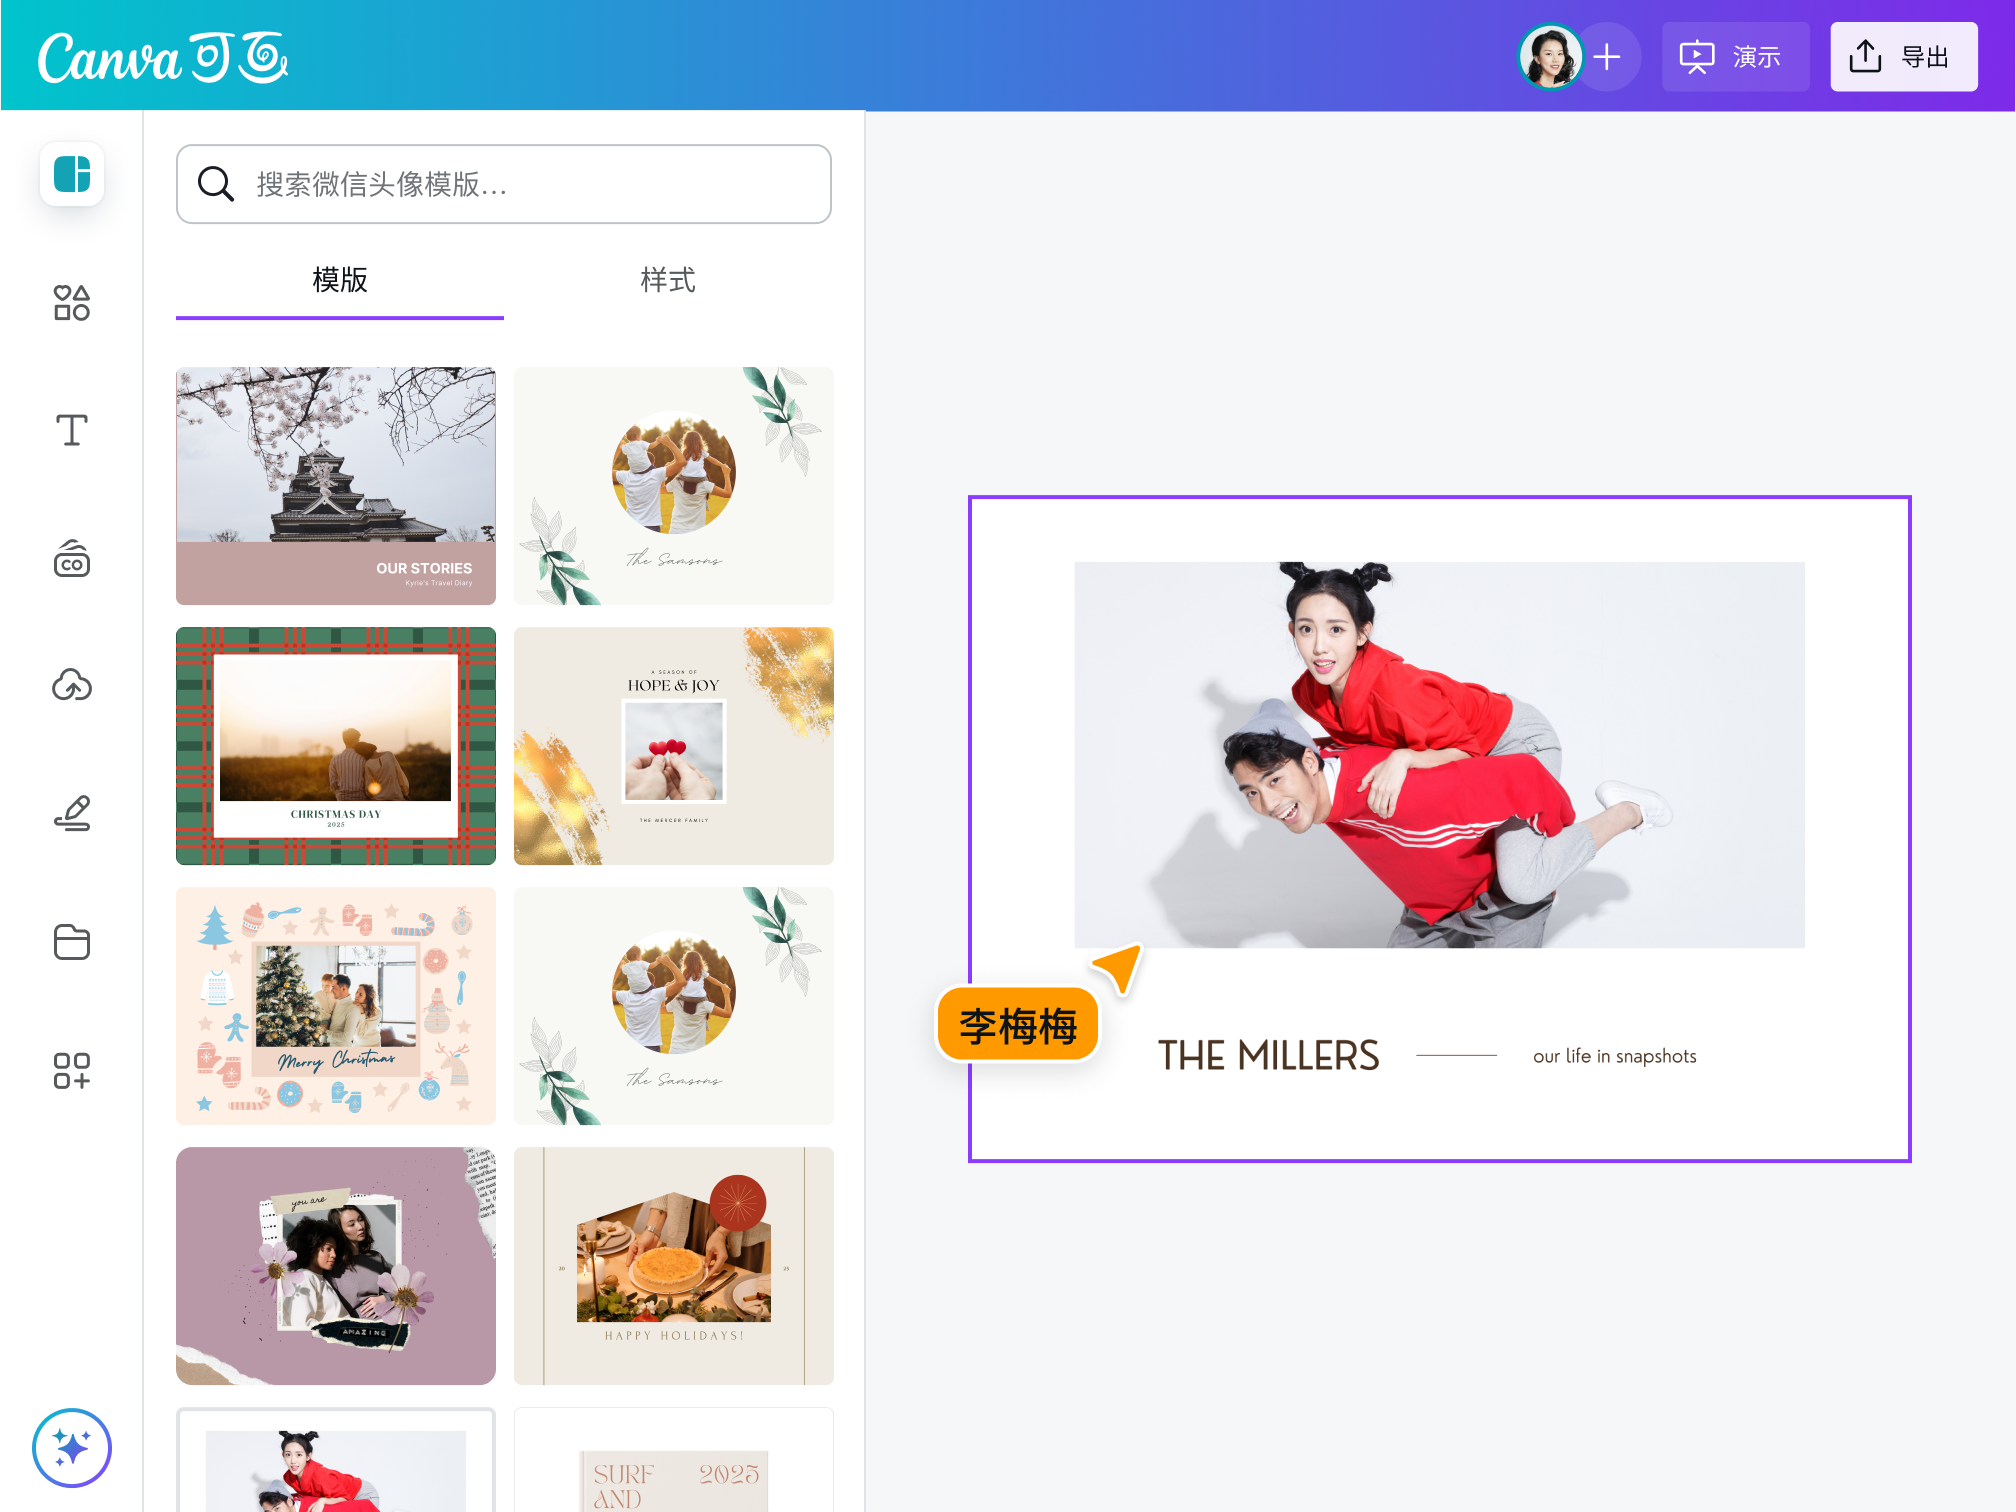This screenshot has height=1512, width=2016.
Task: Open the Projects folder icon
Action: (72, 942)
